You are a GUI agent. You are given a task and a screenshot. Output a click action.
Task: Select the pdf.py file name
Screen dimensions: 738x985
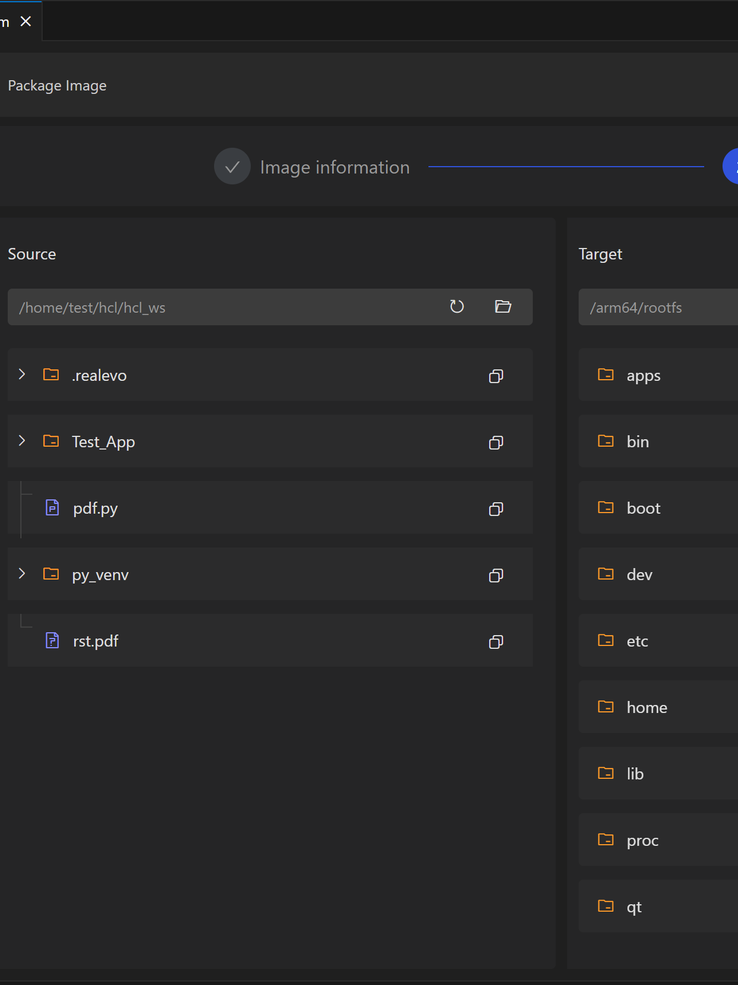pos(95,509)
